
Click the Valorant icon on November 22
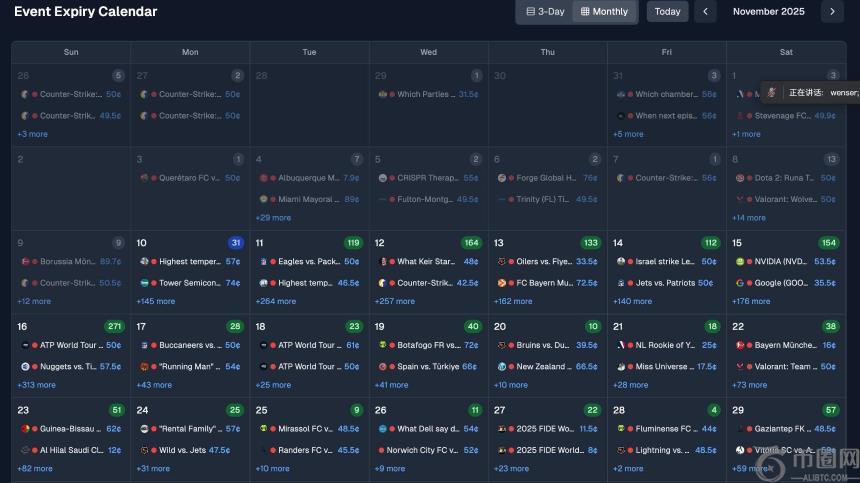click(x=740, y=367)
